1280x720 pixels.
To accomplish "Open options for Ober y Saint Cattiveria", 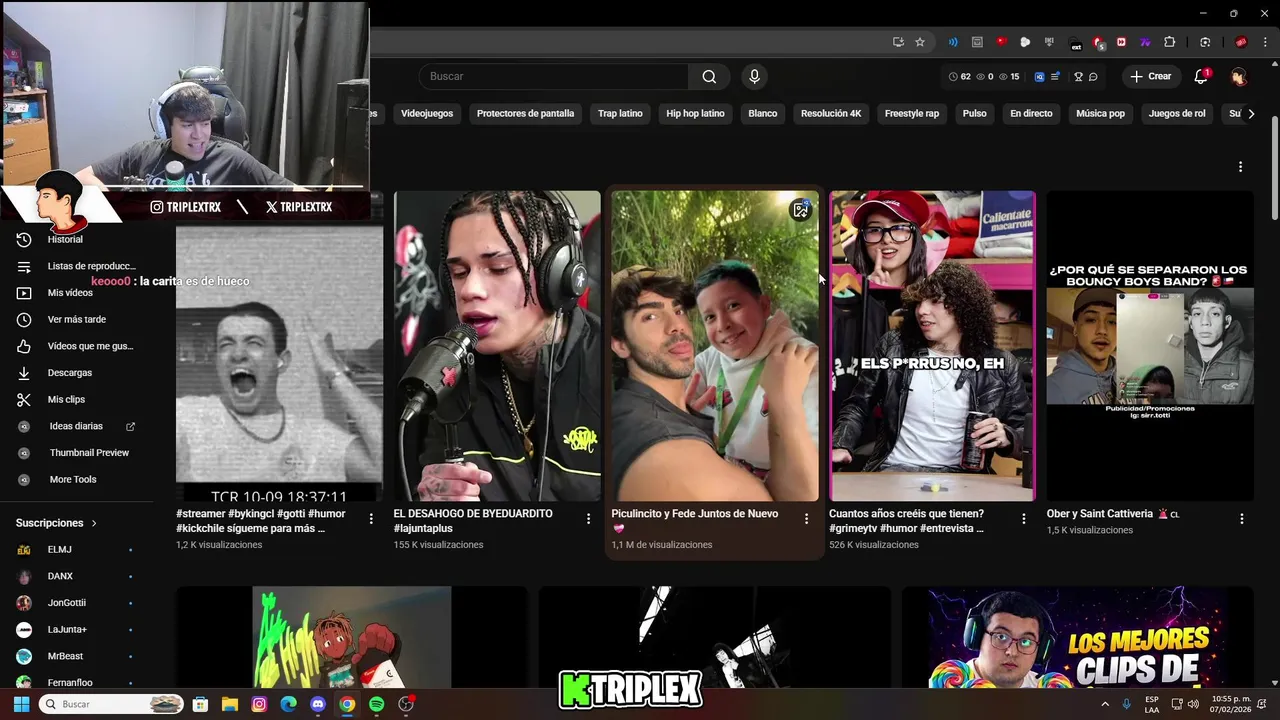I will 1241,519.
